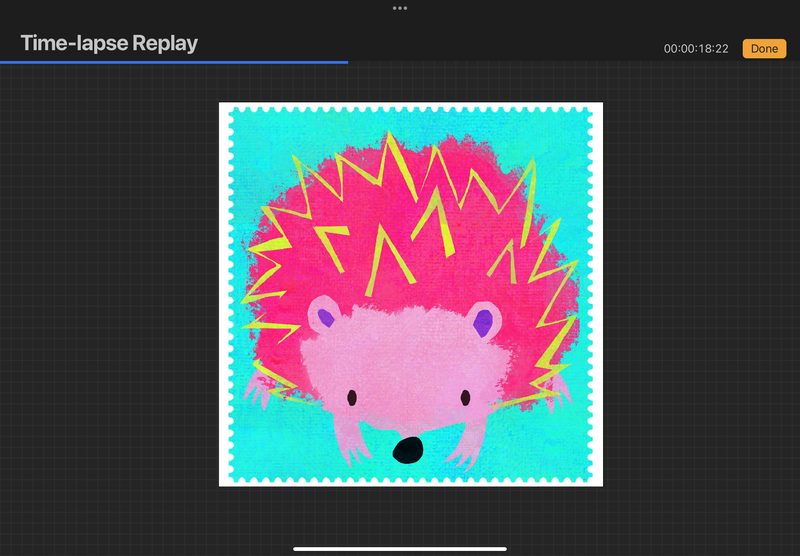Image resolution: width=800 pixels, height=556 pixels.
Task: Click the hedgehog's black nose
Action: point(407,451)
